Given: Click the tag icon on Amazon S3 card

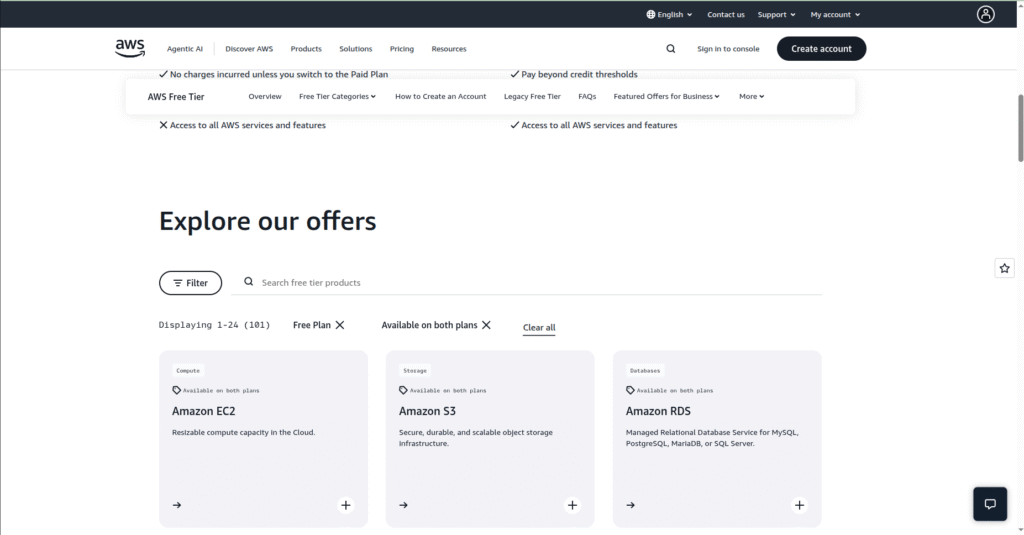Looking at the screenshot, I should [403, 390].
